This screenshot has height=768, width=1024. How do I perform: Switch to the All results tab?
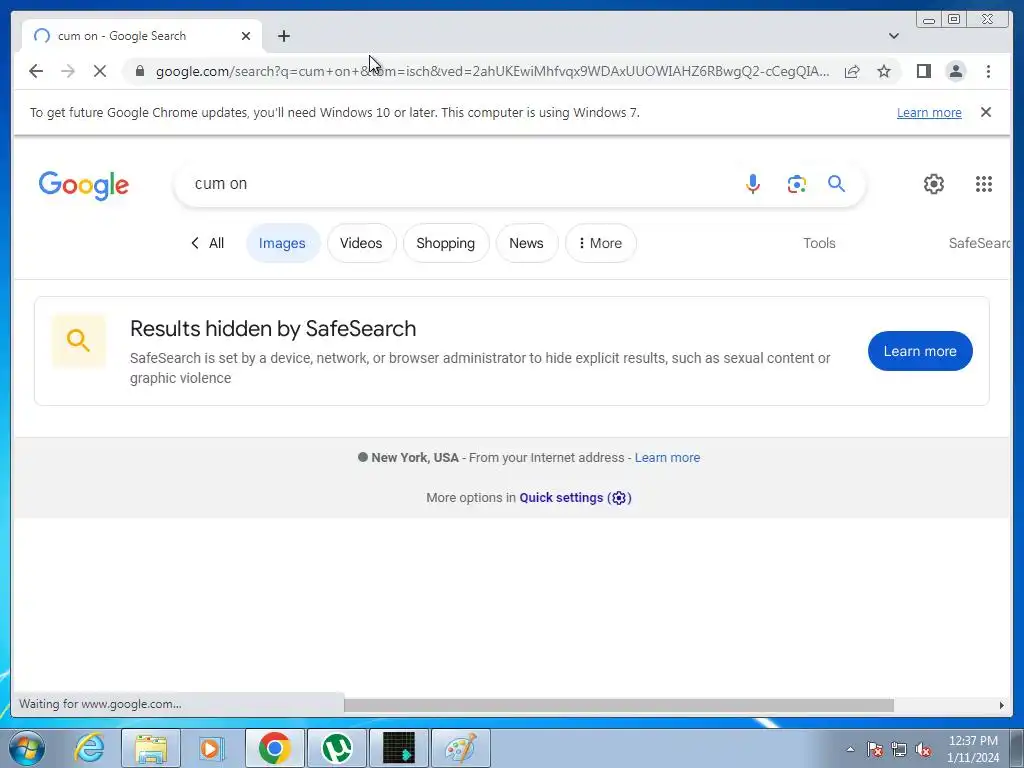[208, 243]
